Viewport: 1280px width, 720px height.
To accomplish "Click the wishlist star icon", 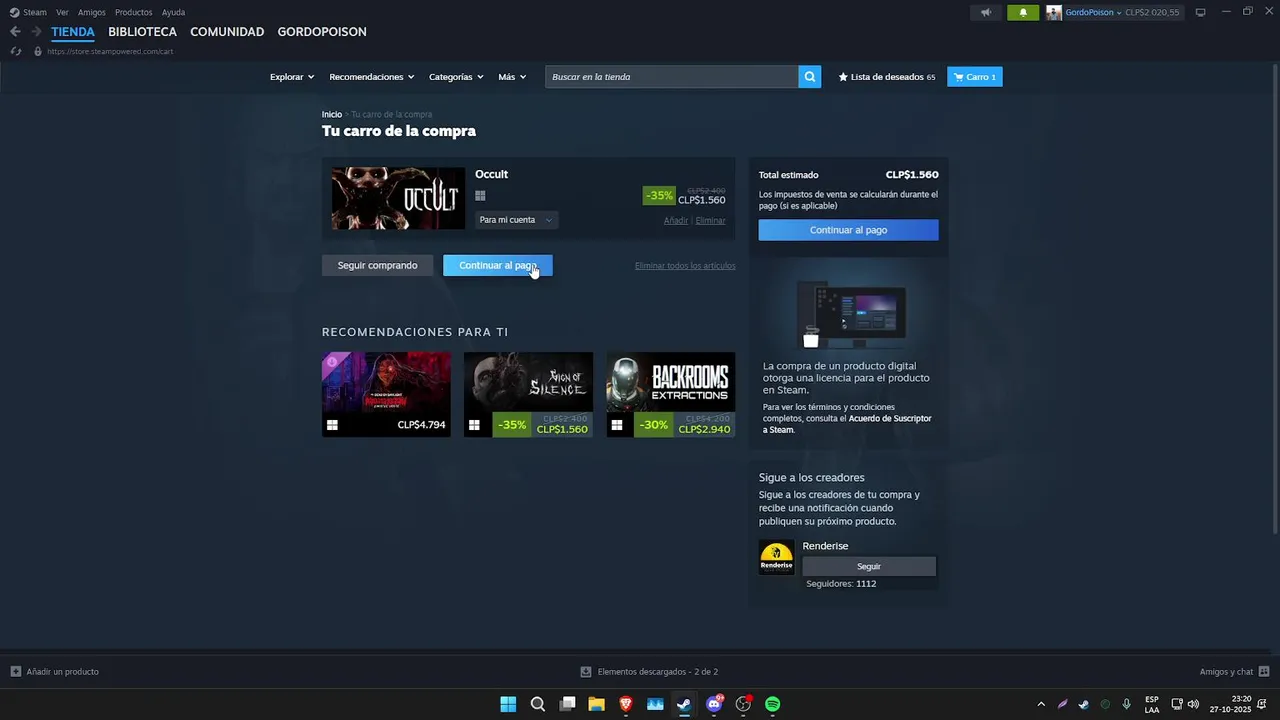I will (843, 77).
